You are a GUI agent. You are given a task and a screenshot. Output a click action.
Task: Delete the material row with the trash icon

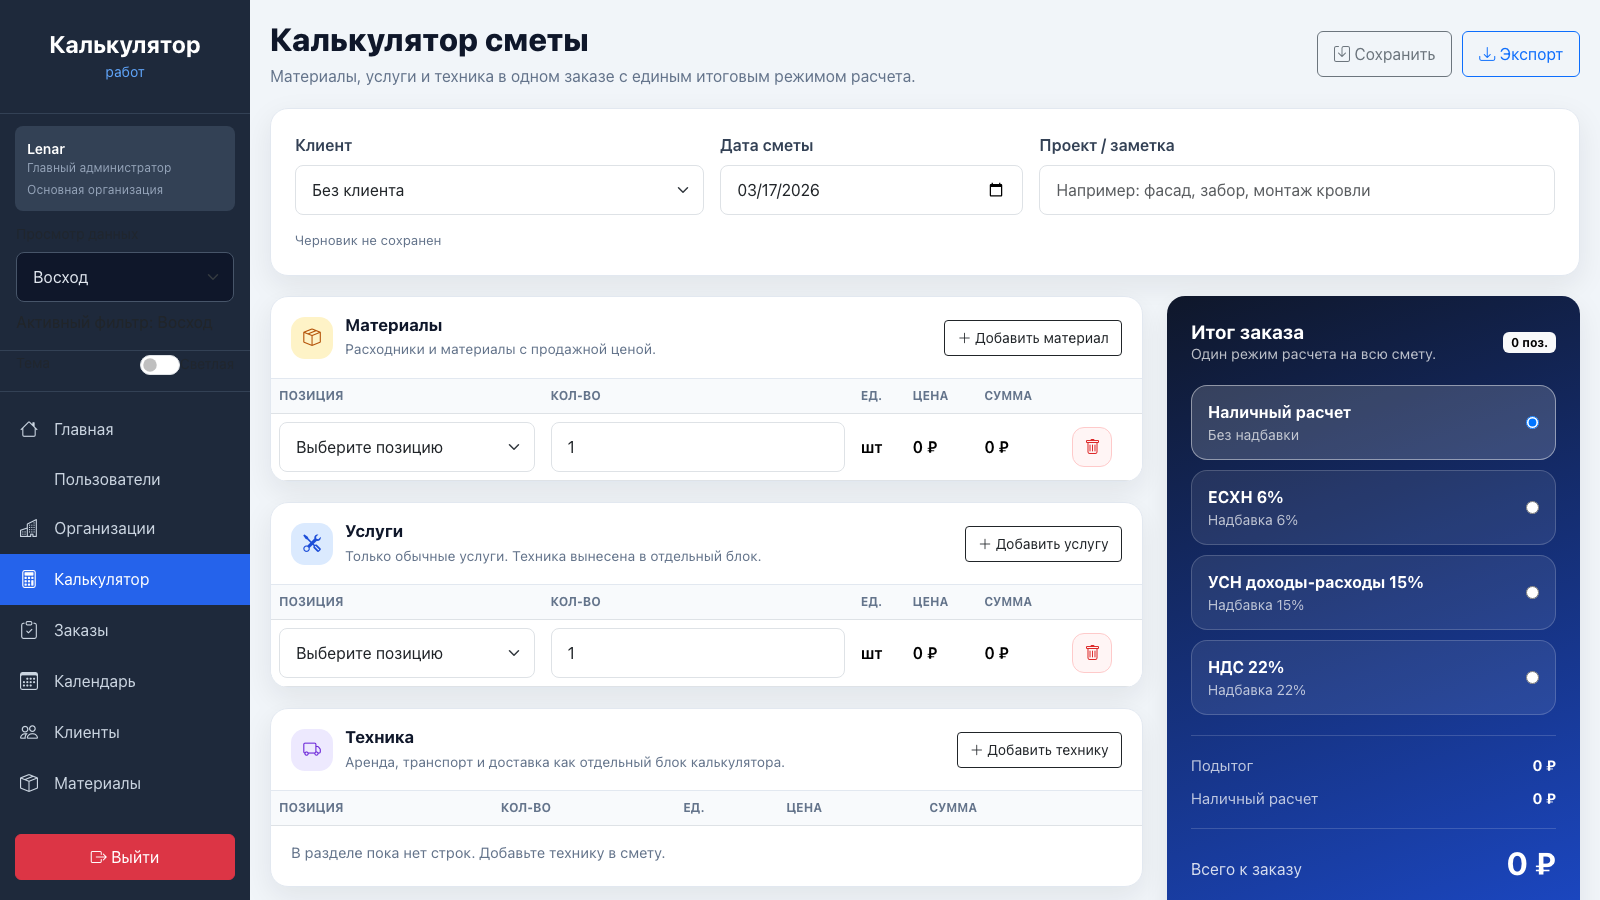tap(1091, 447)
